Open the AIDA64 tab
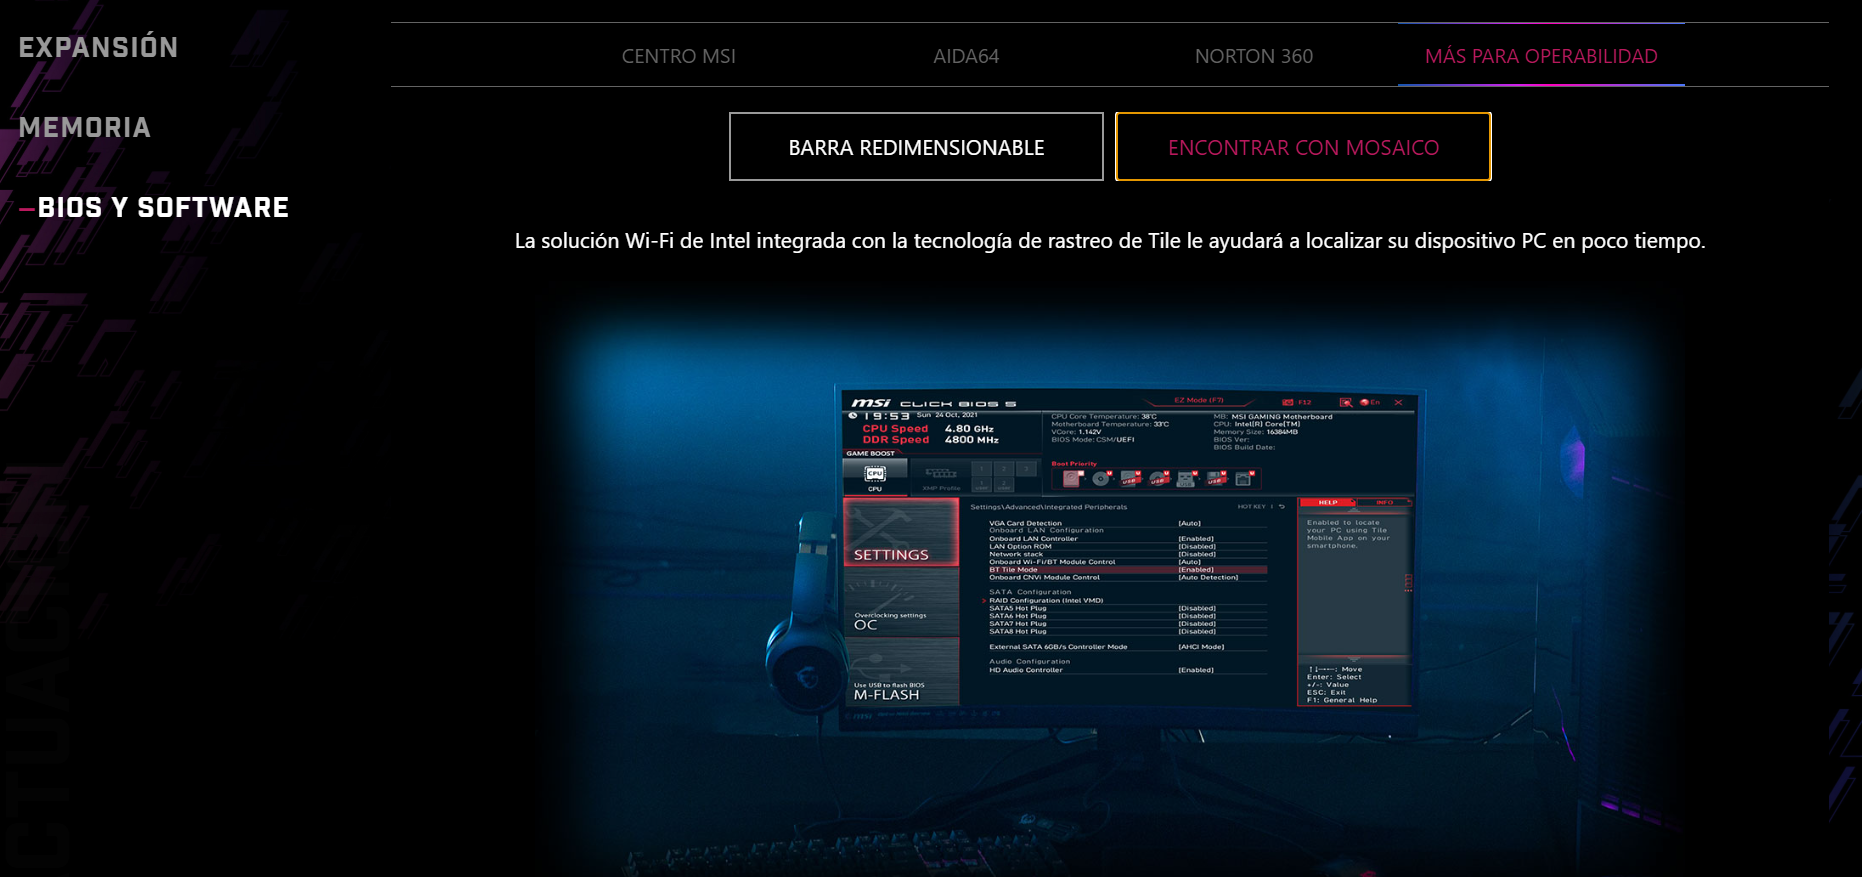 966,56
